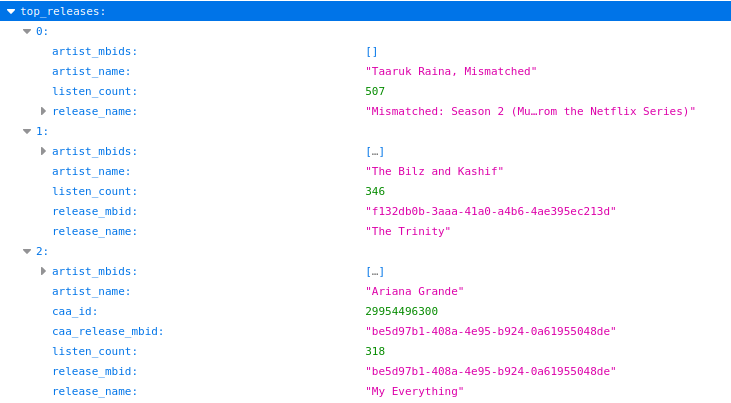Click the listen_count value 318
This screenshot has width=731, height=403.
coord(375,351)
